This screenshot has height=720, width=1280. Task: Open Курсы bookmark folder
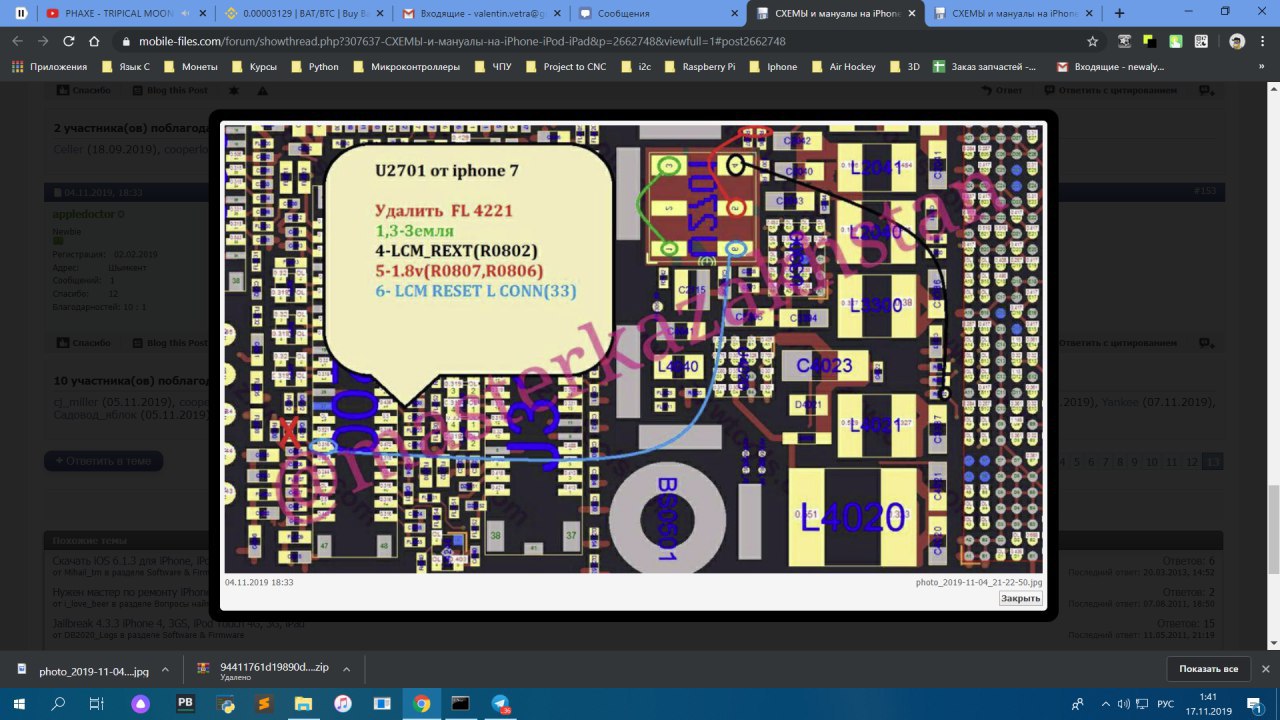click(253, 67)
